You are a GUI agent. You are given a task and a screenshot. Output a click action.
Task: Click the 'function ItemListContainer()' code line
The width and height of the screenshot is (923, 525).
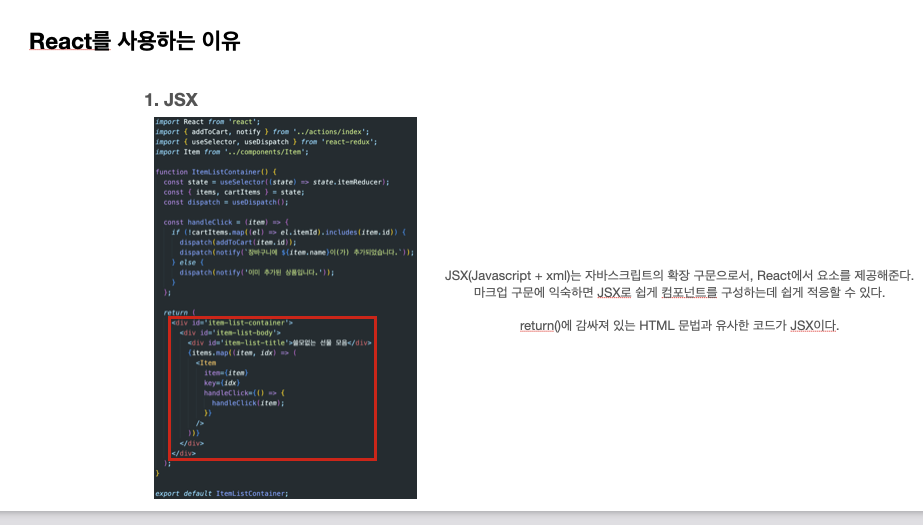pos(216,172)
